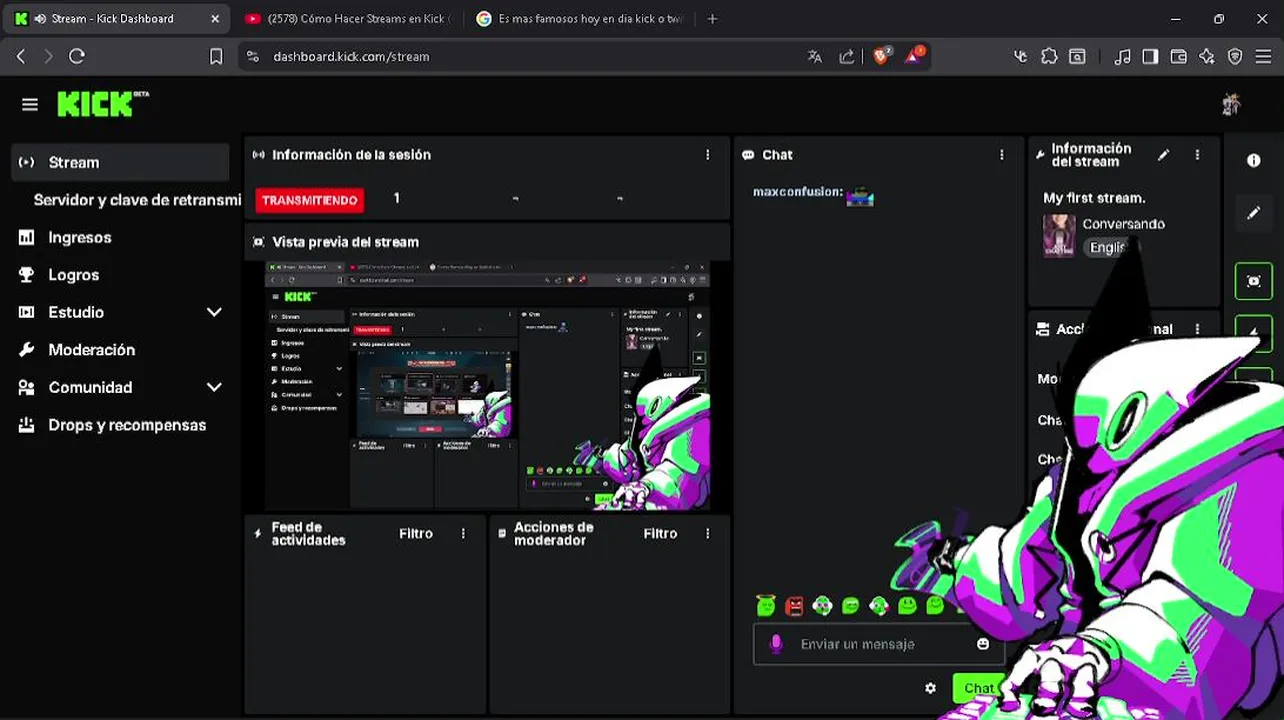Edit stream info with the pencil in Información del stream
1284x720 pixels.
click(1163, 155)
